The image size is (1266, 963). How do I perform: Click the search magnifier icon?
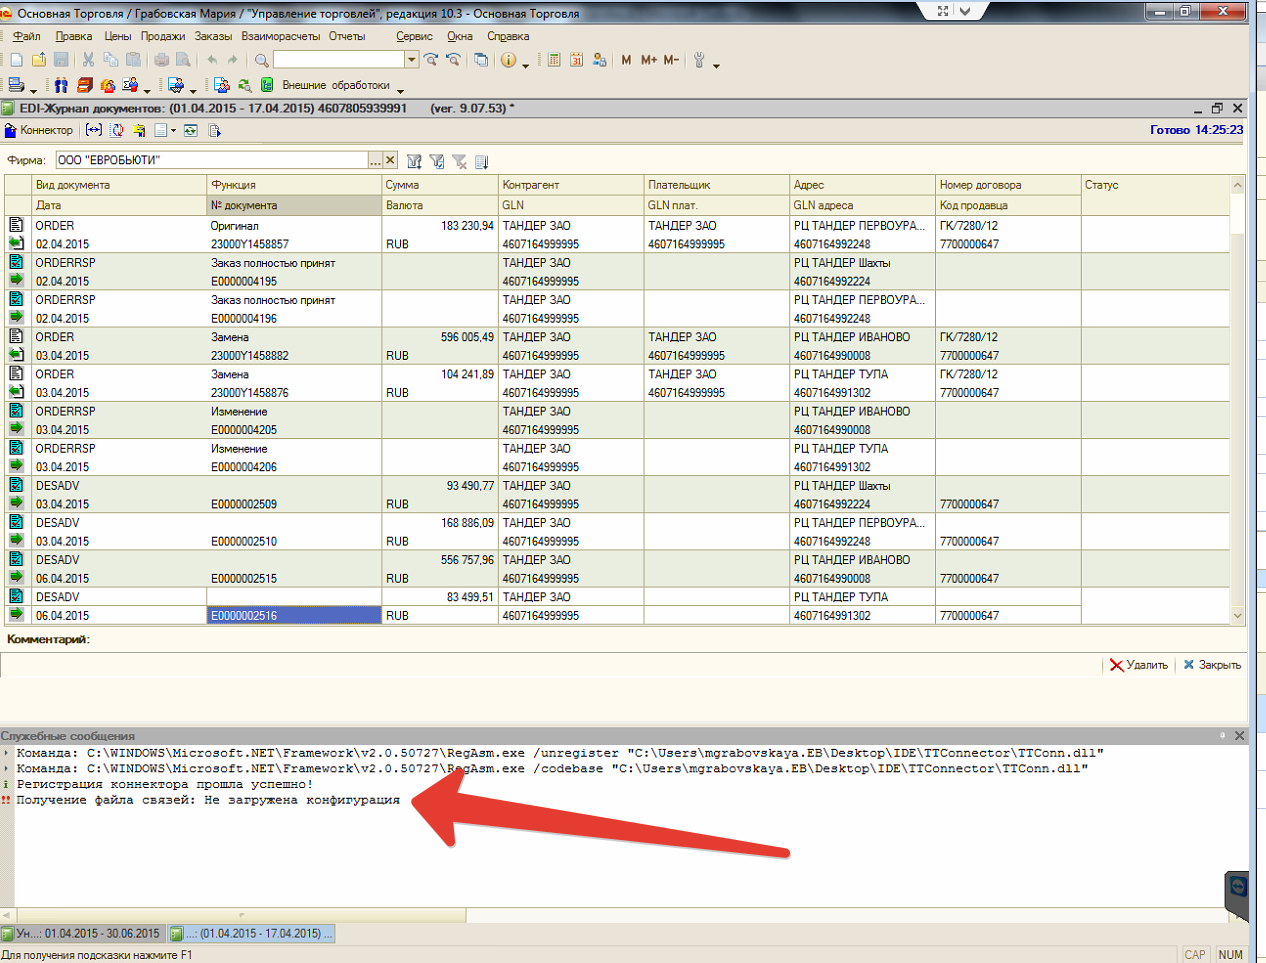[262, 60]
